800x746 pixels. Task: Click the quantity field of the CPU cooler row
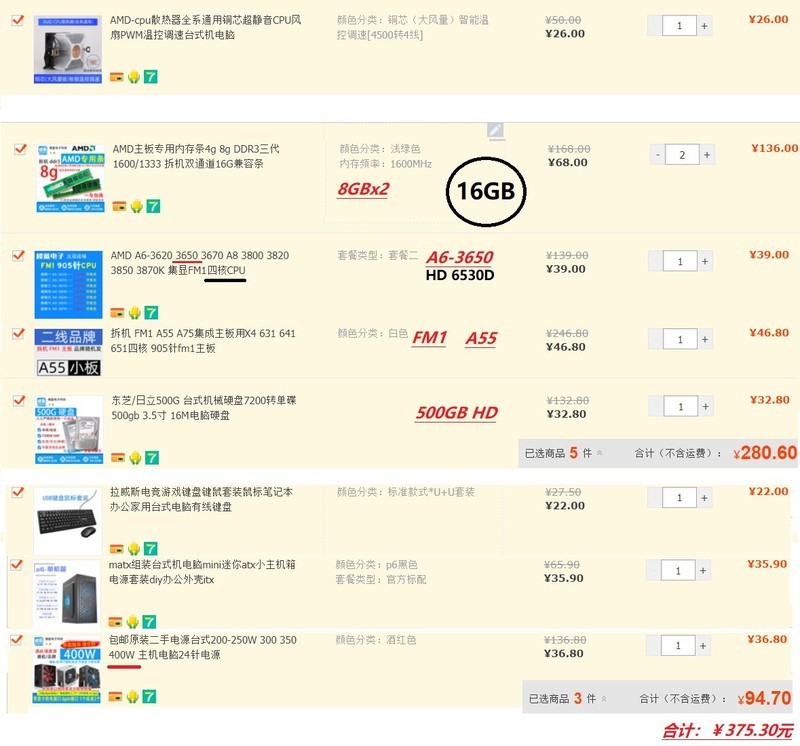point(680,26)
